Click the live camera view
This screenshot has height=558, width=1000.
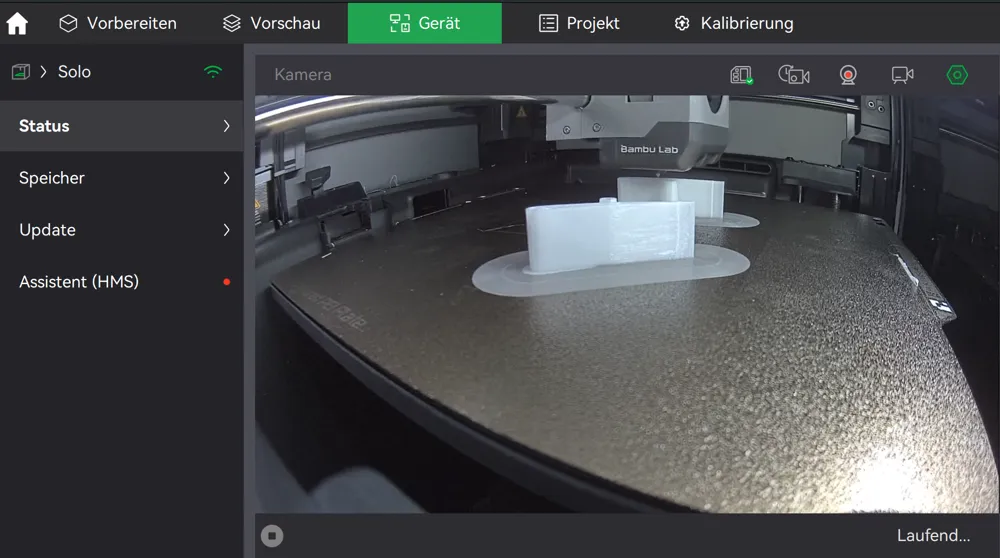pyautogui.click(x=627, y=304)
